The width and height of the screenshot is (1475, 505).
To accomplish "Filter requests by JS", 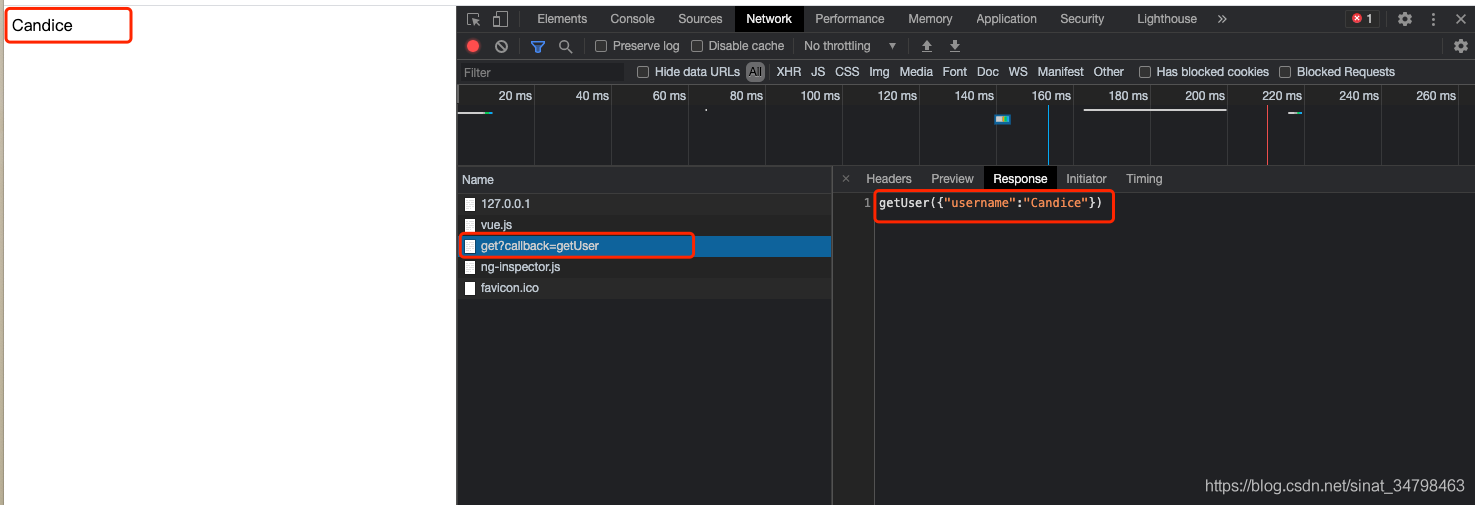I will (818, 72).
